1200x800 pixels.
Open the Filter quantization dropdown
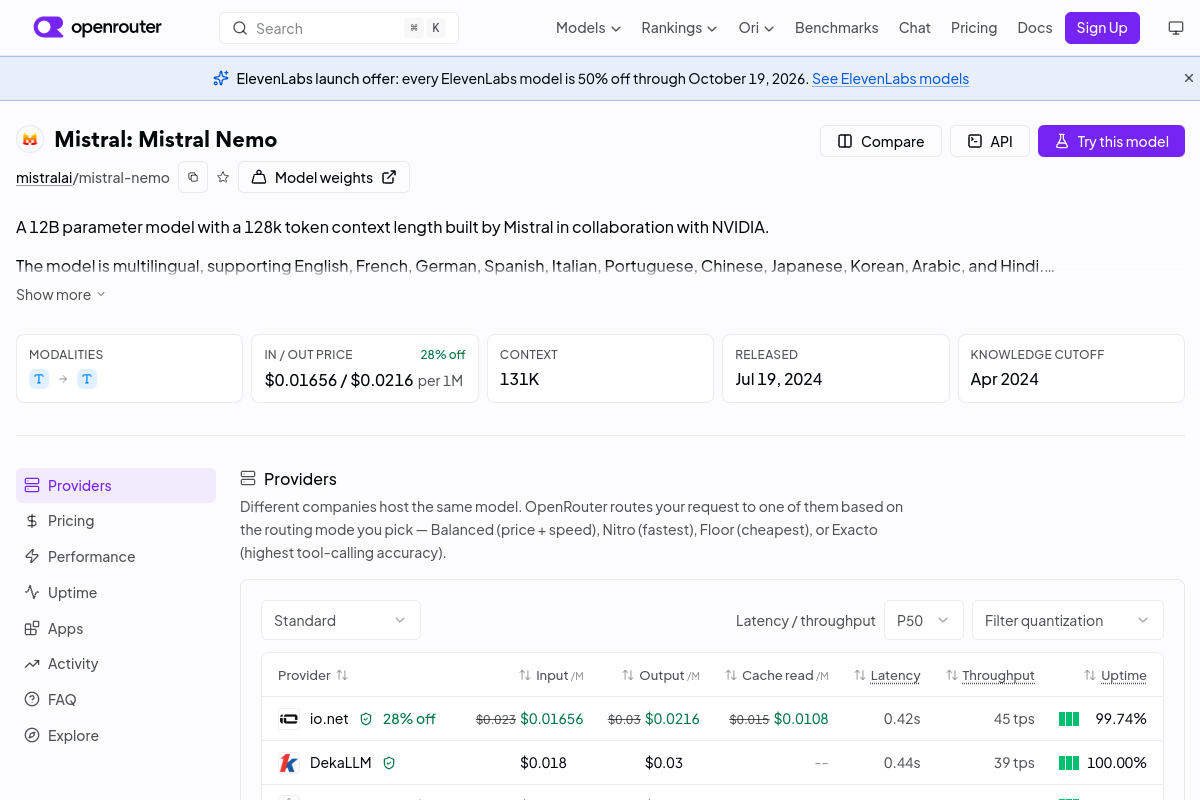(1068, 620)
